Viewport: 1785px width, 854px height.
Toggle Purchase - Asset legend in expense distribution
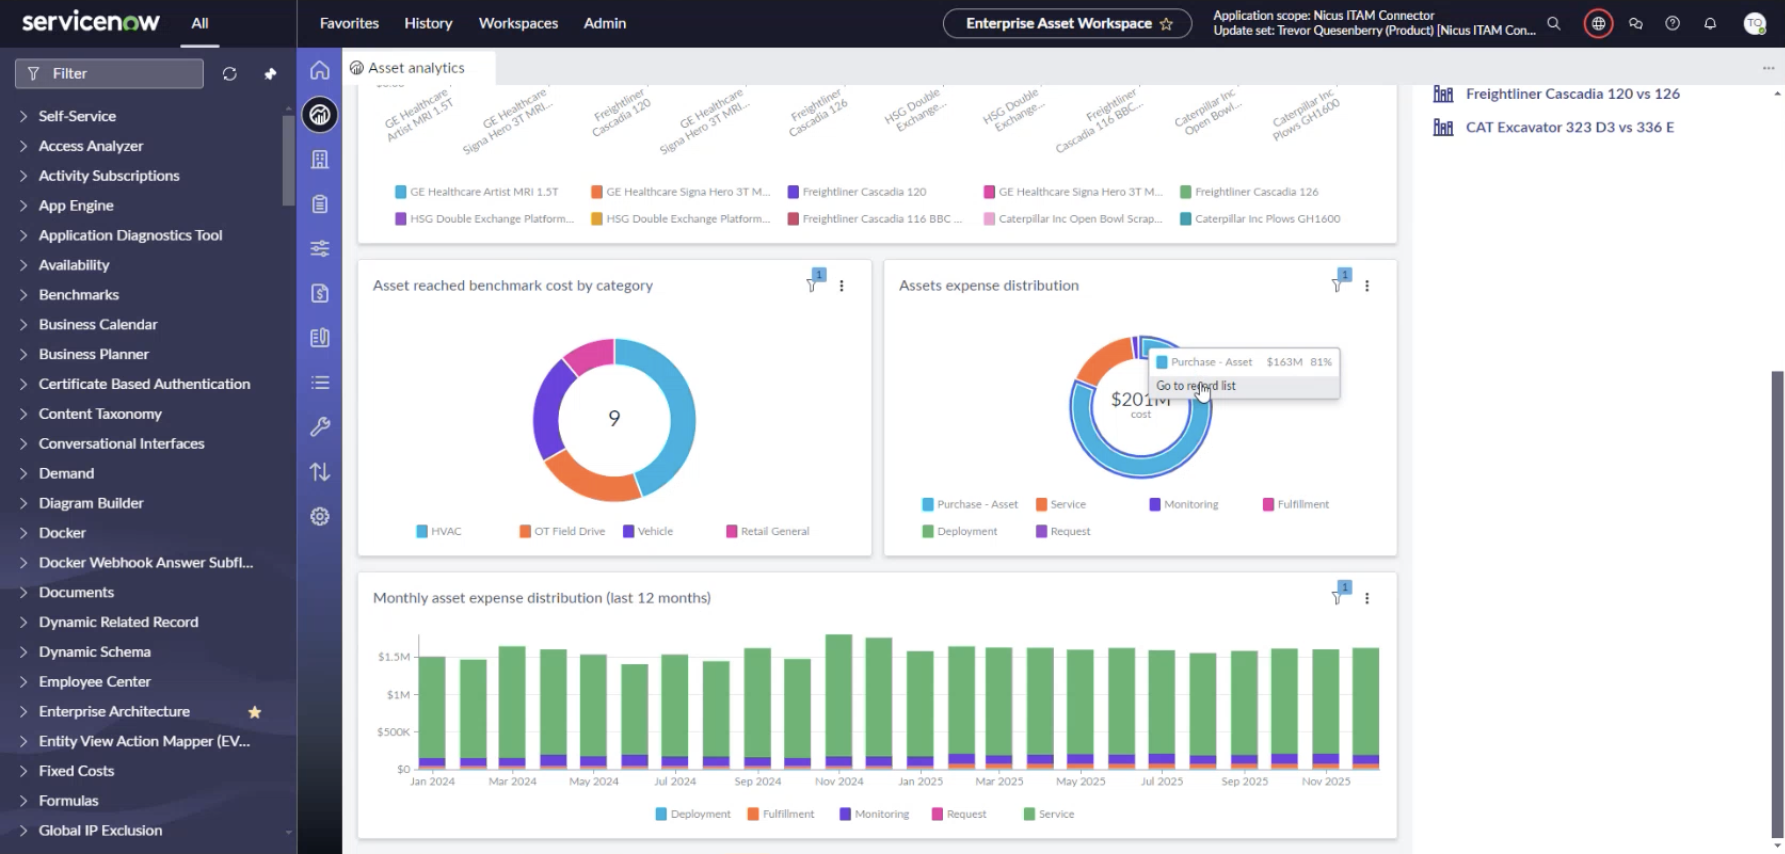click(970, 504)
